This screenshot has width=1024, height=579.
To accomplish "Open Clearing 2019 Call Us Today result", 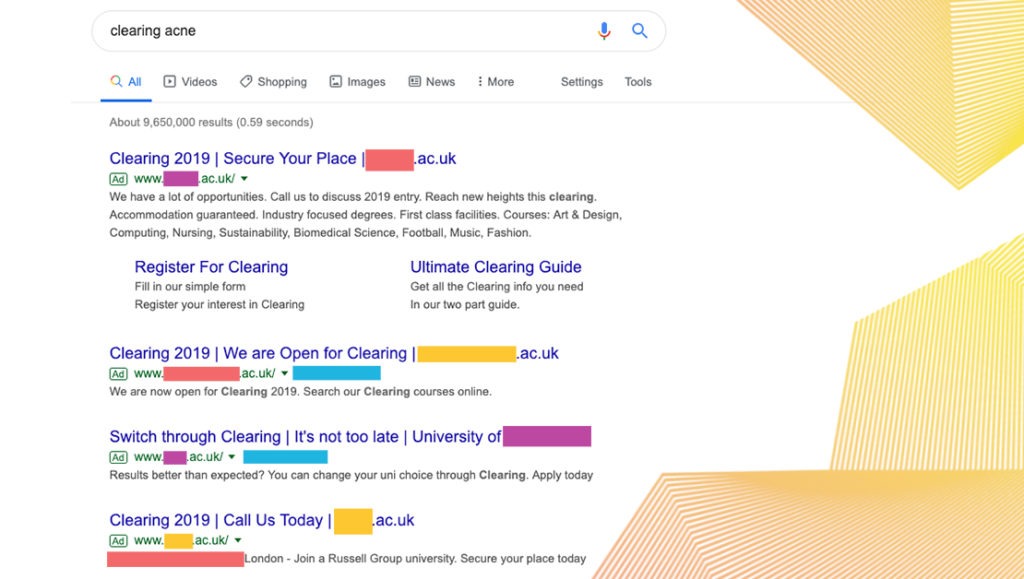I will click(x=262, y=520).
